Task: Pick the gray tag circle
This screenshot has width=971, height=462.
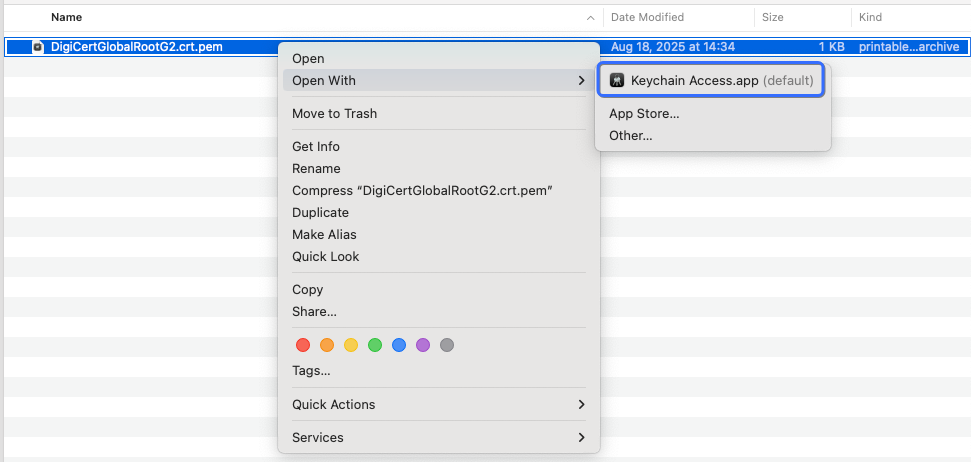Action: (x=447, y=345)
